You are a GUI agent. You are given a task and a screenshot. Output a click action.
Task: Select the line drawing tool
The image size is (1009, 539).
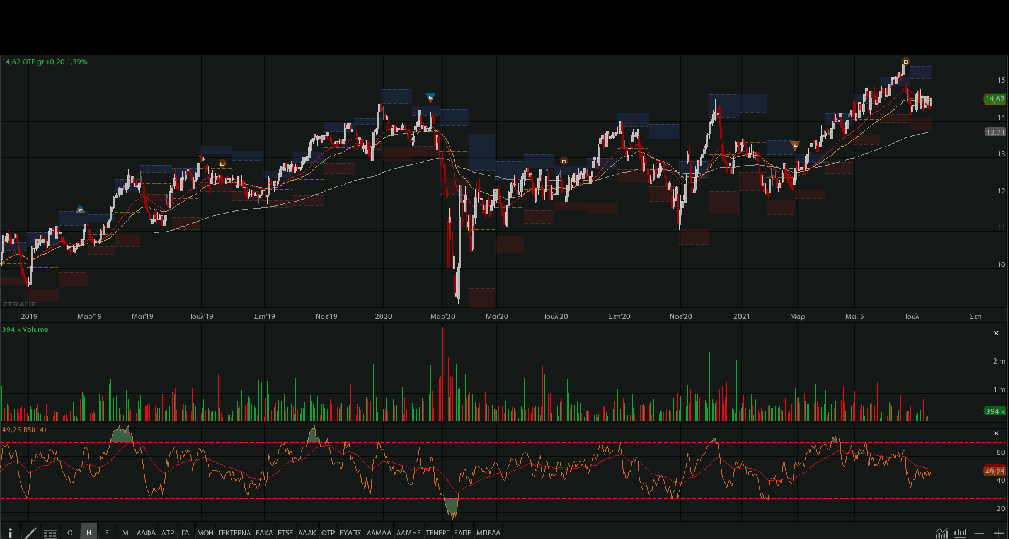[30, 532]
